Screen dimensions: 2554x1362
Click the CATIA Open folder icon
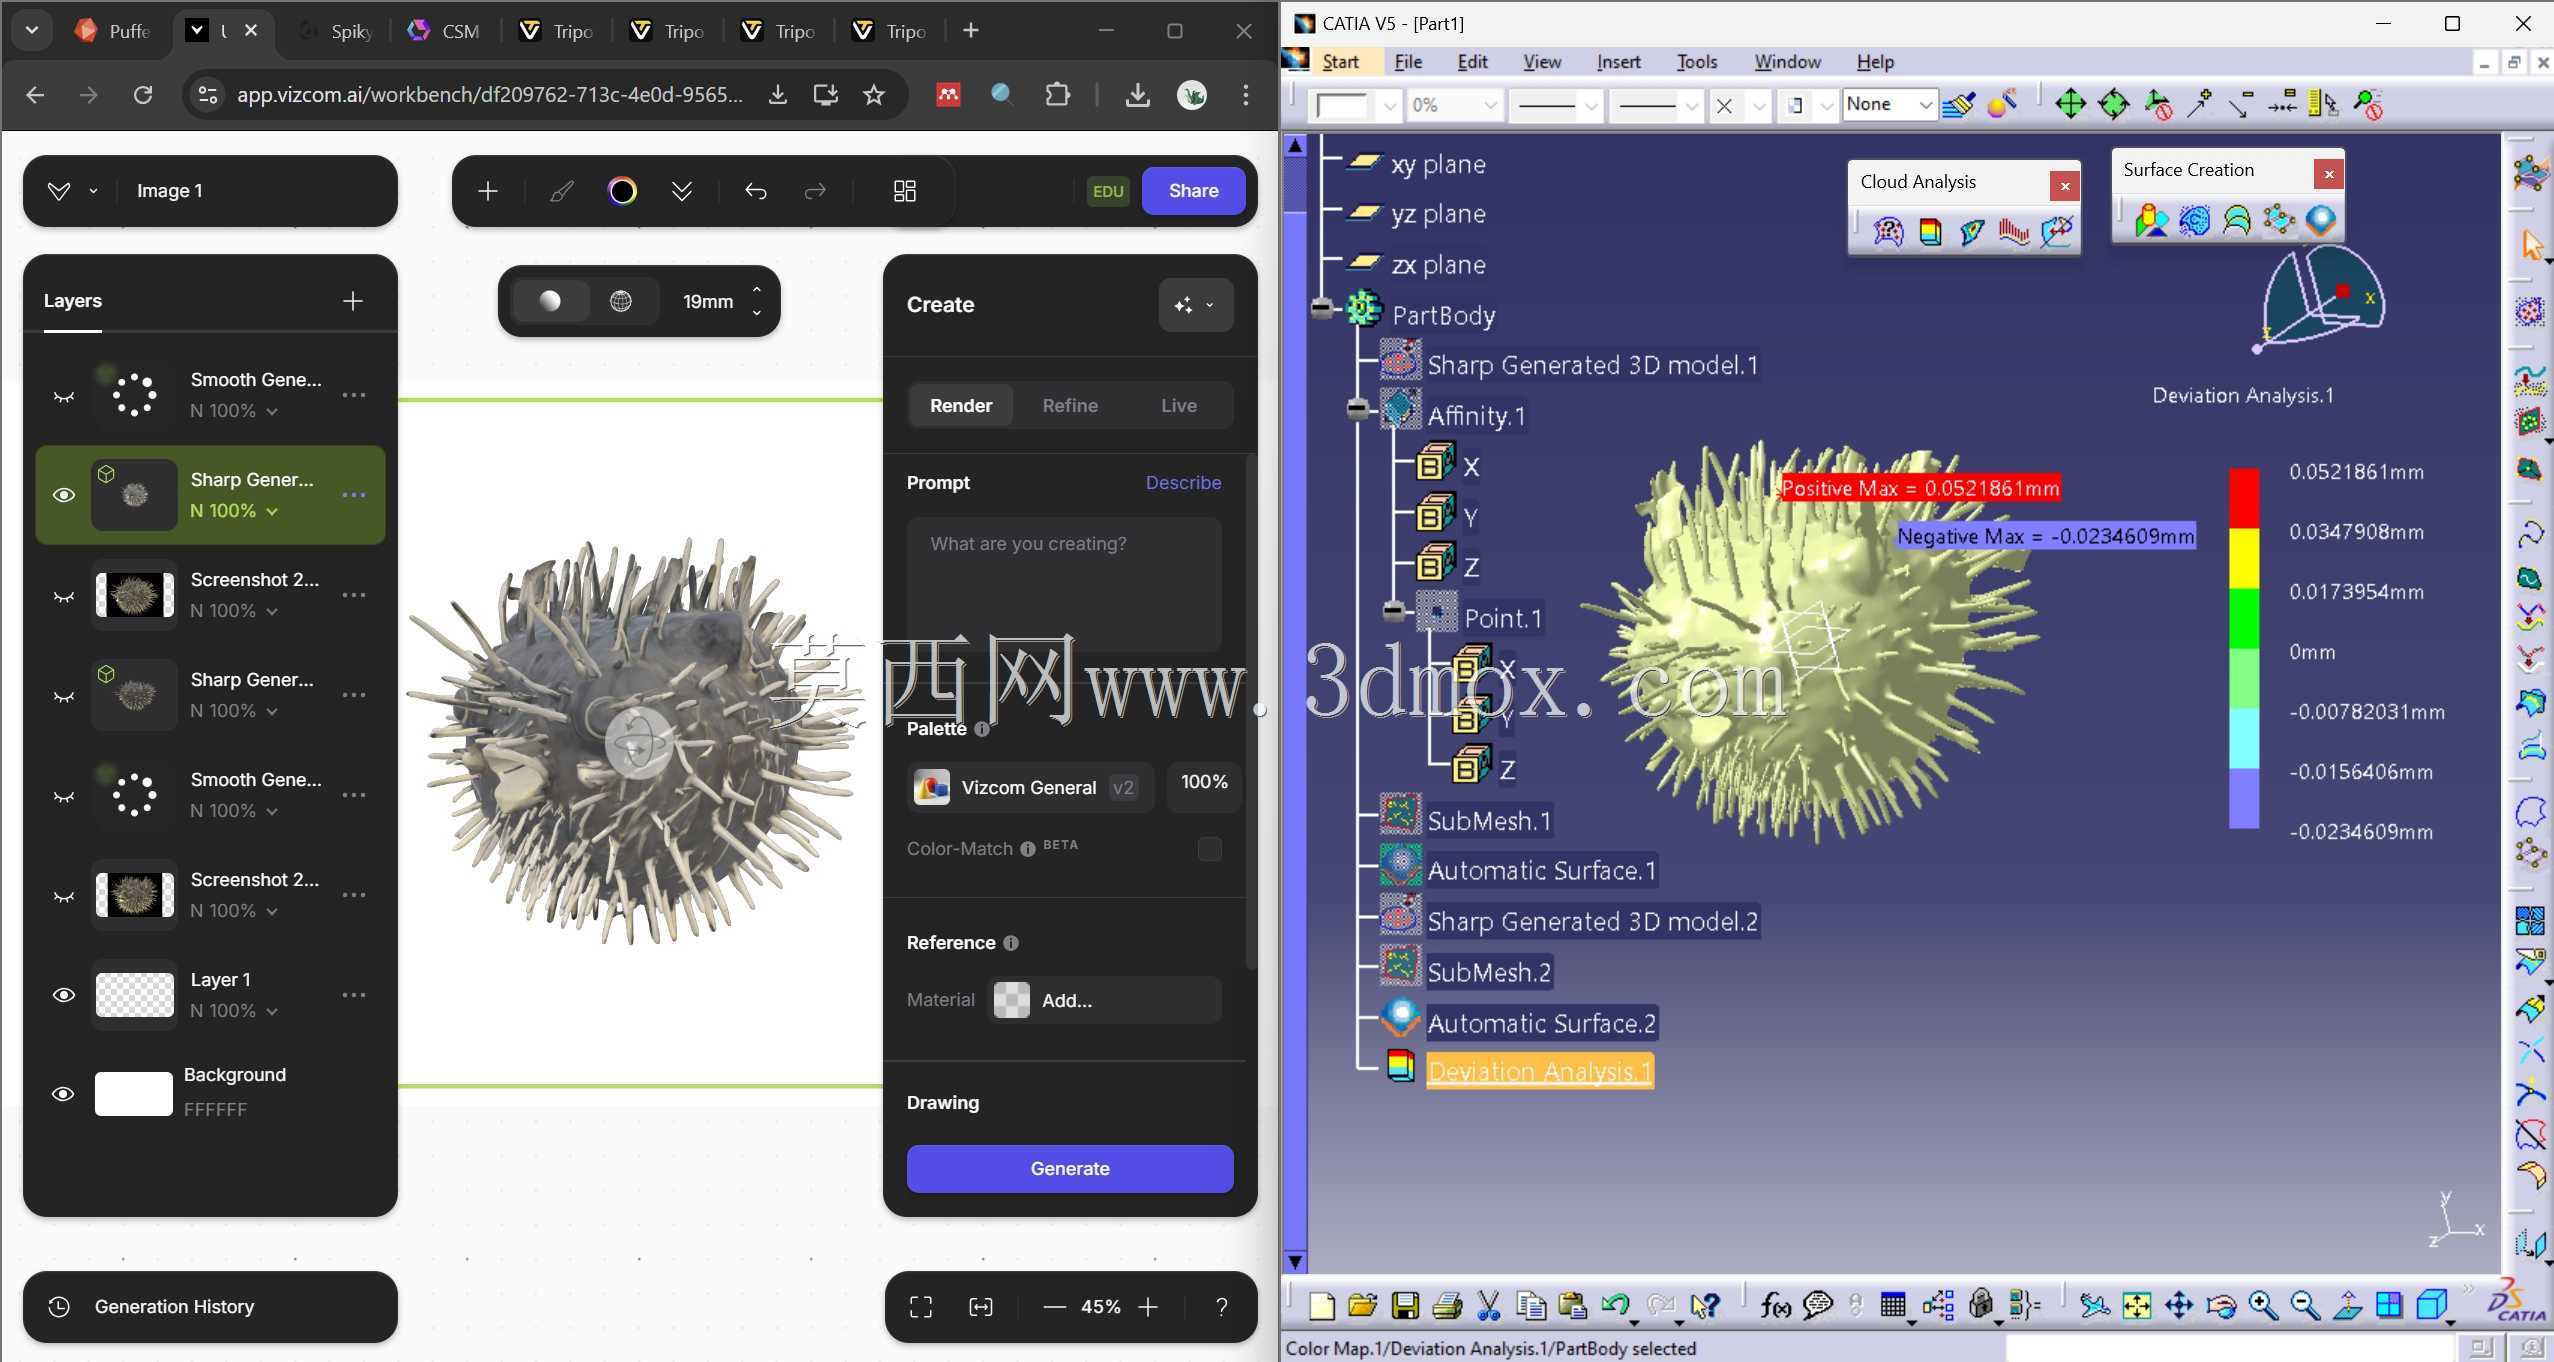[x=1362, y=1305]
